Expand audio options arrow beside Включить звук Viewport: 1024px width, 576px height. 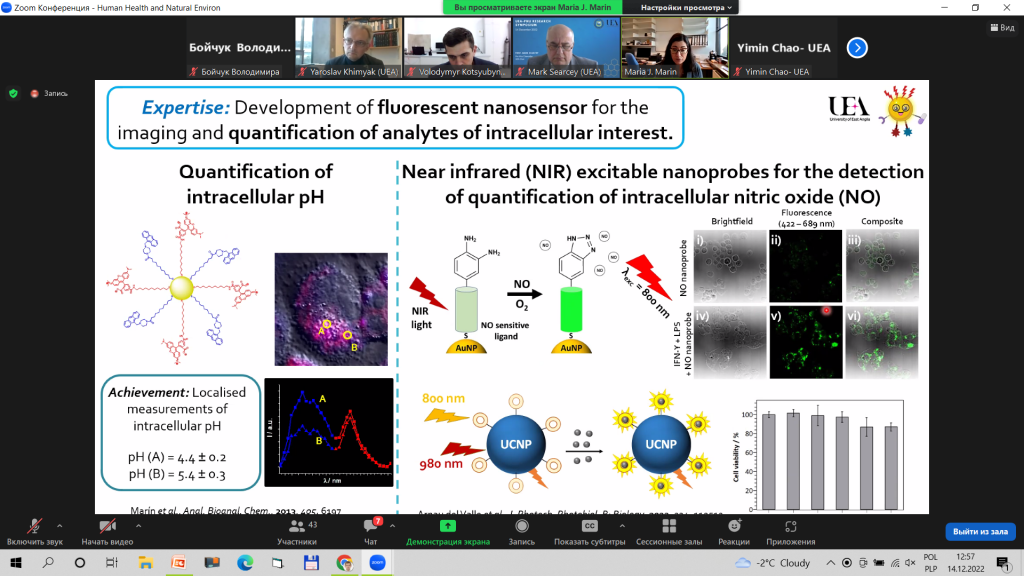pyautogui.click(x=59, y=526)
